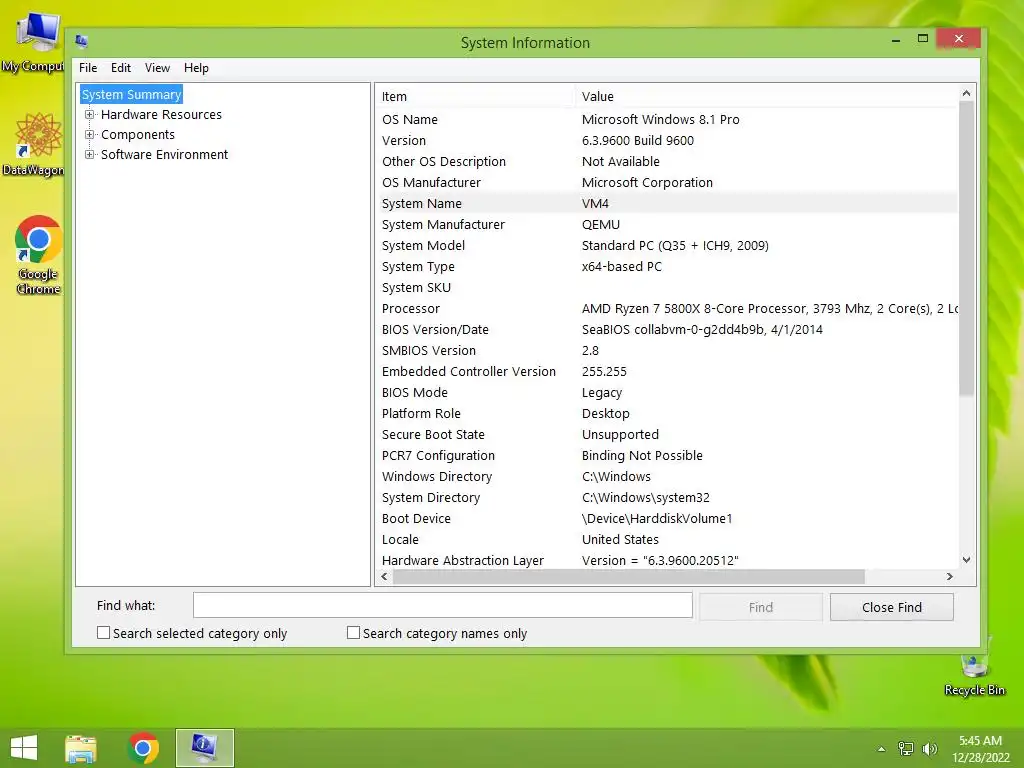Click the System Information title bar icon
The width and height of the screenshot is (1024, 768).
[x=82, y=42]
